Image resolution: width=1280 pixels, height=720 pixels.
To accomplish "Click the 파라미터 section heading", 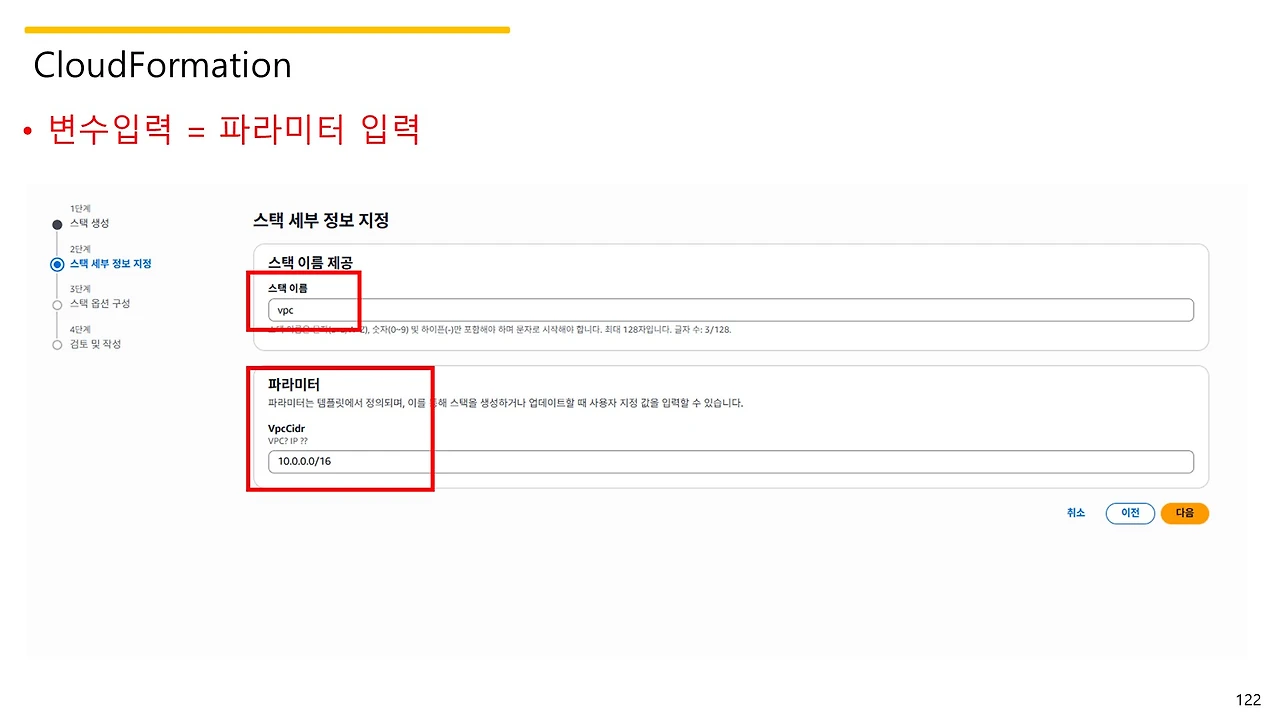I will tap(294, 384).
